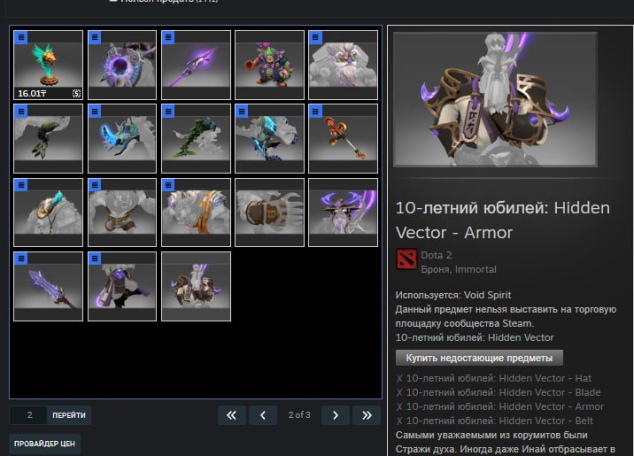
Task: Choose the blue crystal sword item
Action: (x=49, y=286)
